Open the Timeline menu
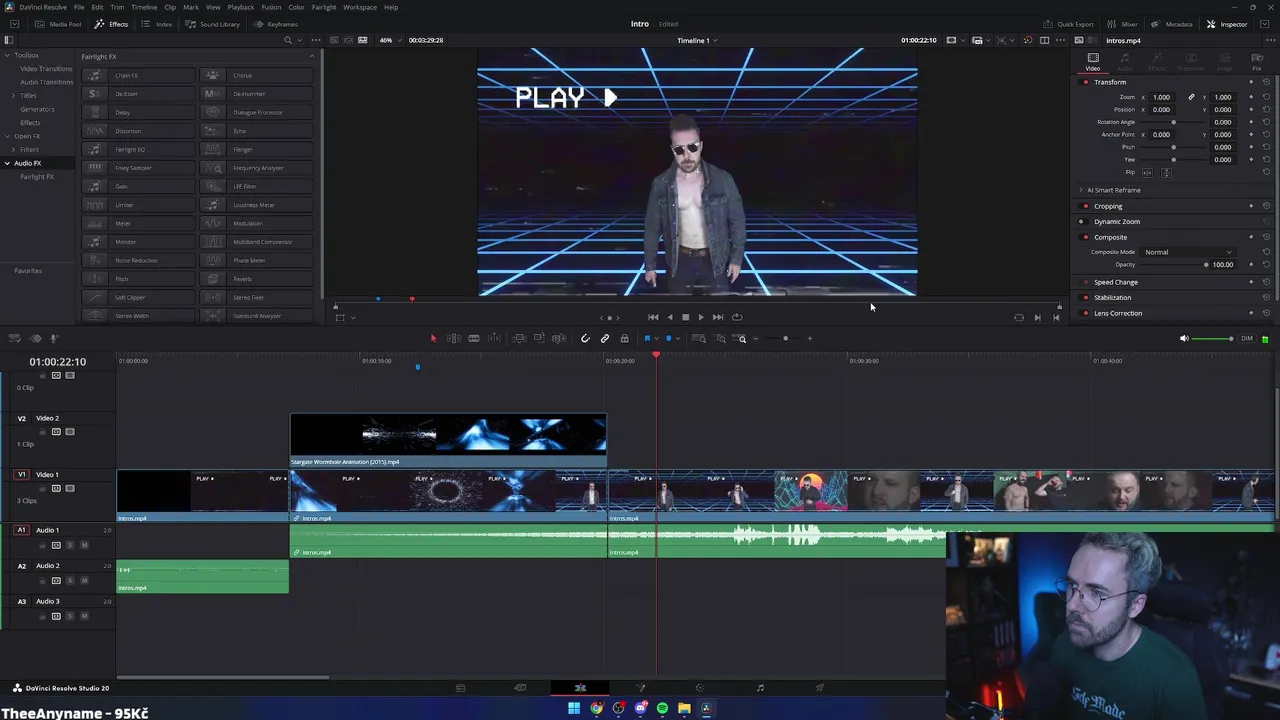Screen dimensions: 1280x720 coord(144,7)
